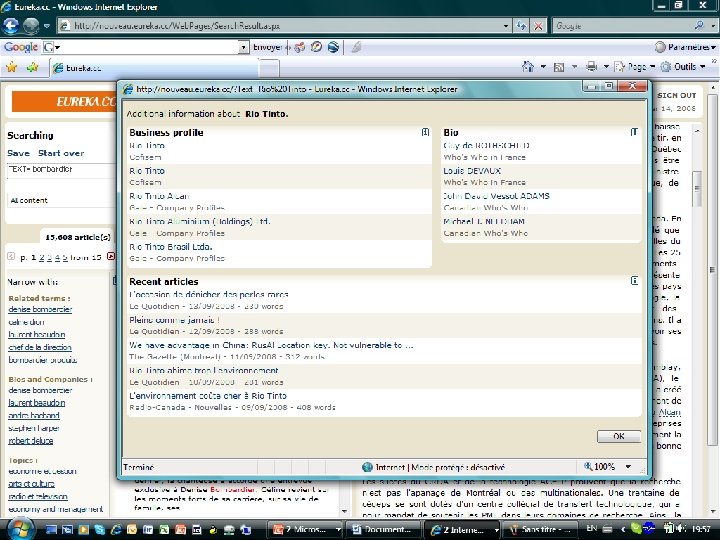This screenshot has height=540, width=720.
Task: Click the EN language indicator in taskbar
Action: tap(591, 529)
